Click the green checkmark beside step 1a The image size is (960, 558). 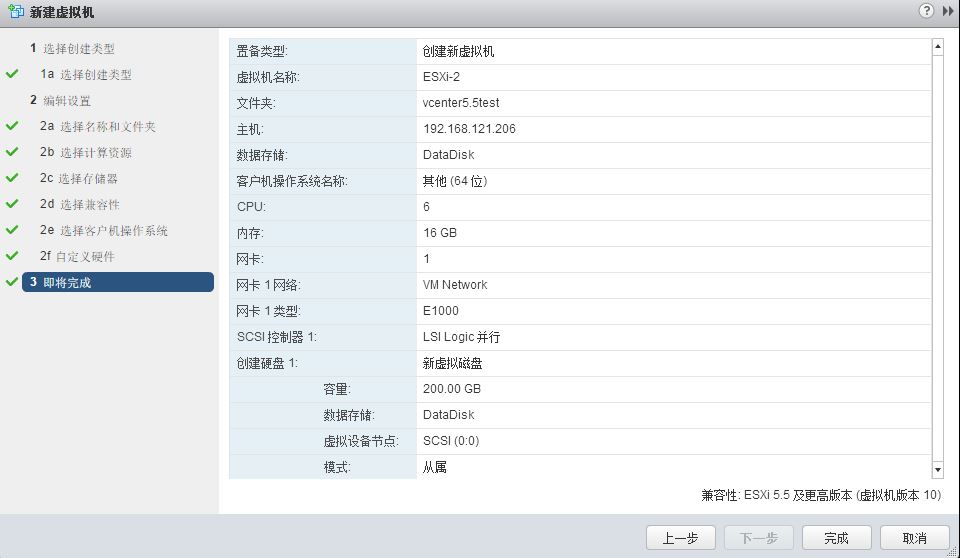point(12,74)
